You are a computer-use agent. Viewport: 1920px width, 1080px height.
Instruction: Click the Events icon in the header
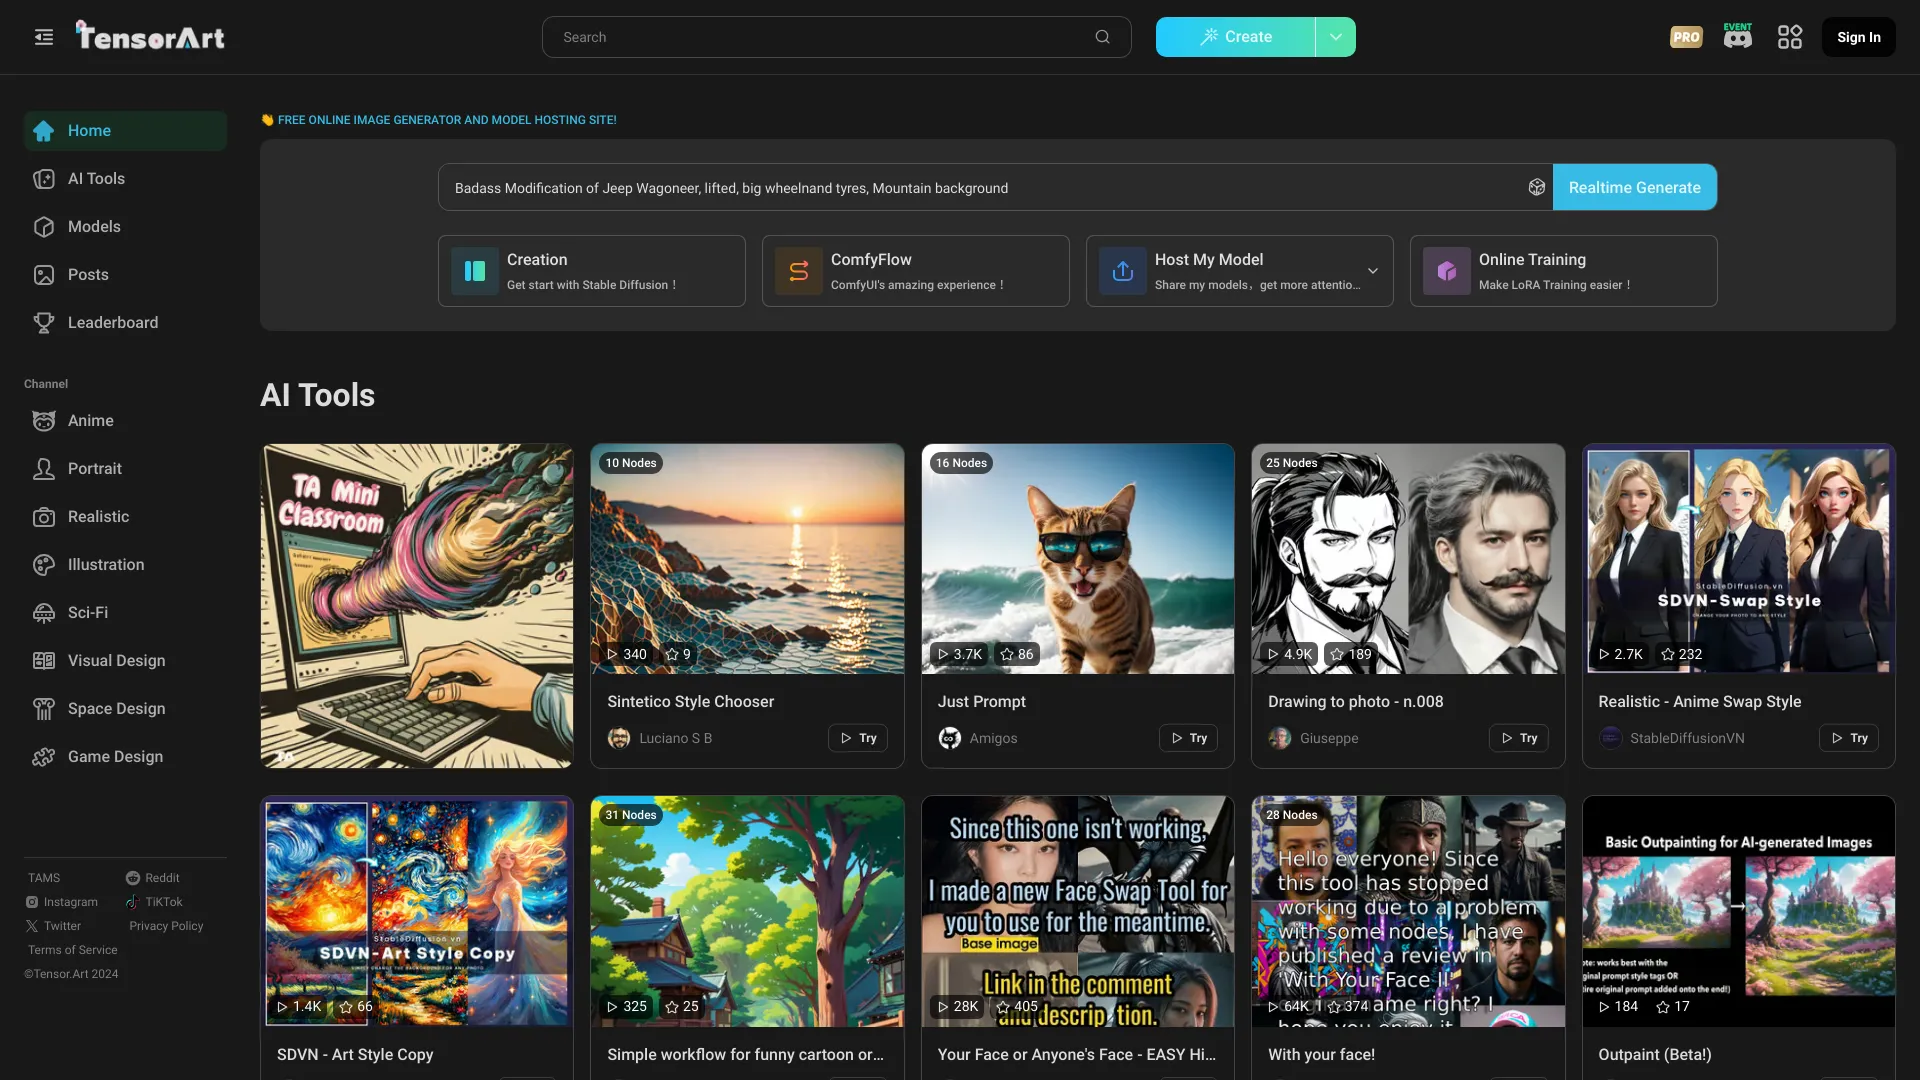click(1737, 36)
